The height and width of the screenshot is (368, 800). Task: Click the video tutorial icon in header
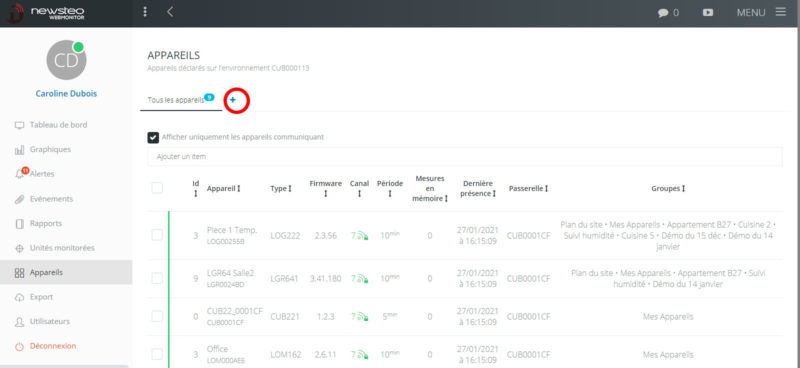click(x=708, y=12)
